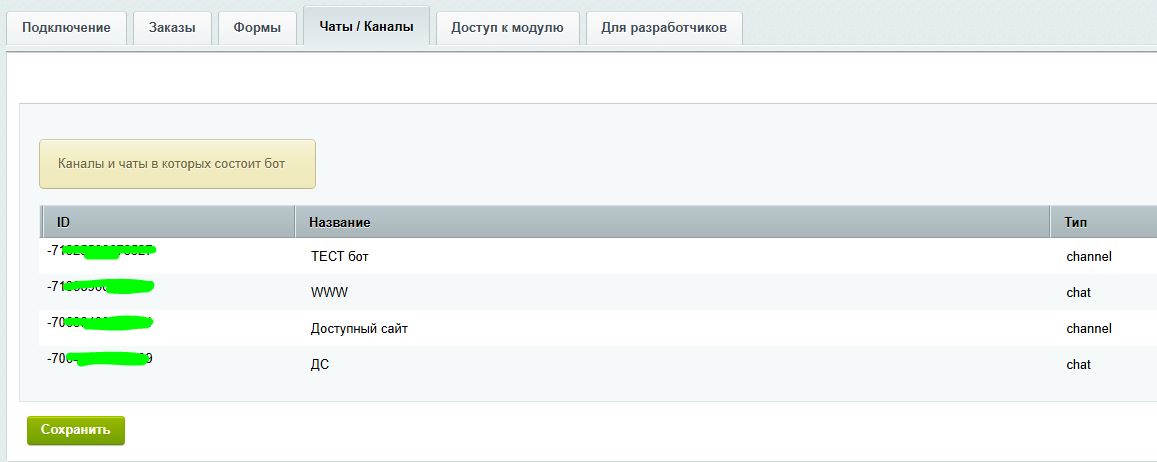Open the Доступ к модулю tab
This screenshot has width=1157, height=462.
click(x=507, y=28)
